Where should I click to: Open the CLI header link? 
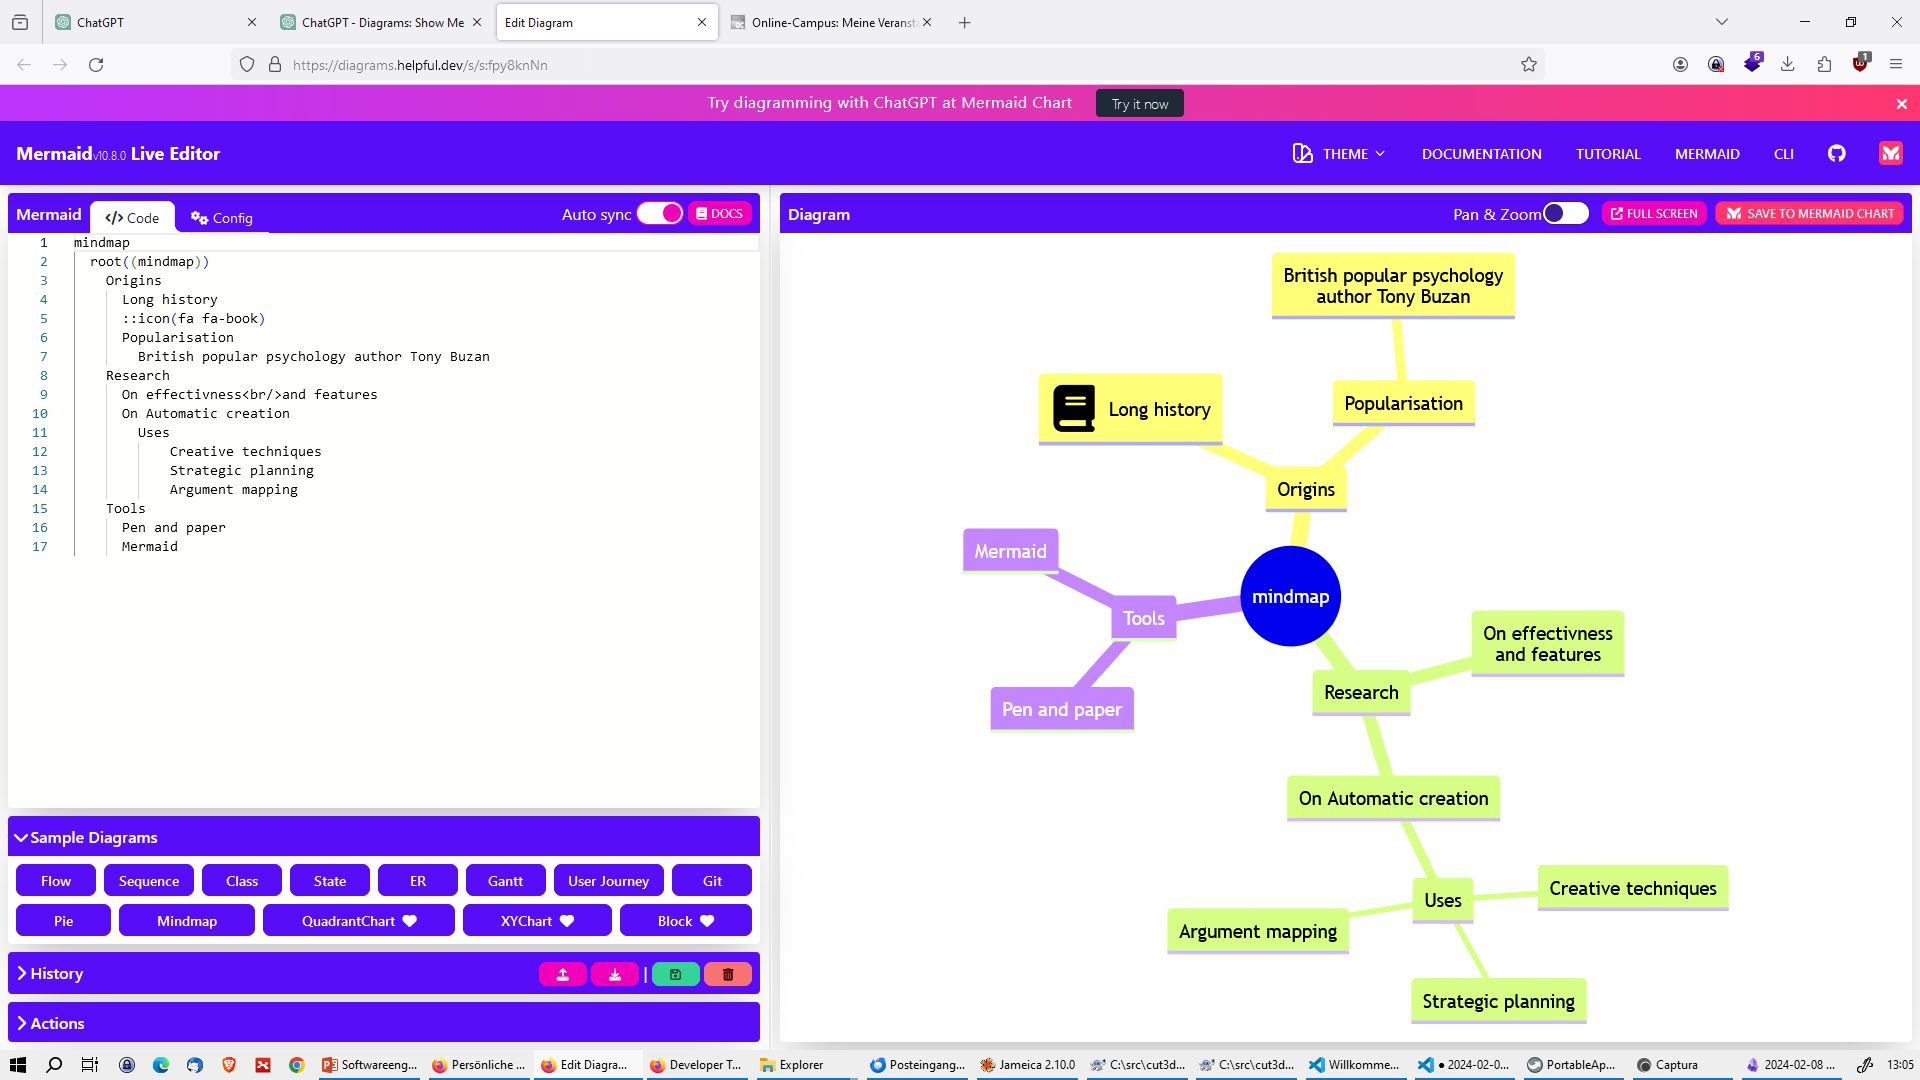[1783, 154]
